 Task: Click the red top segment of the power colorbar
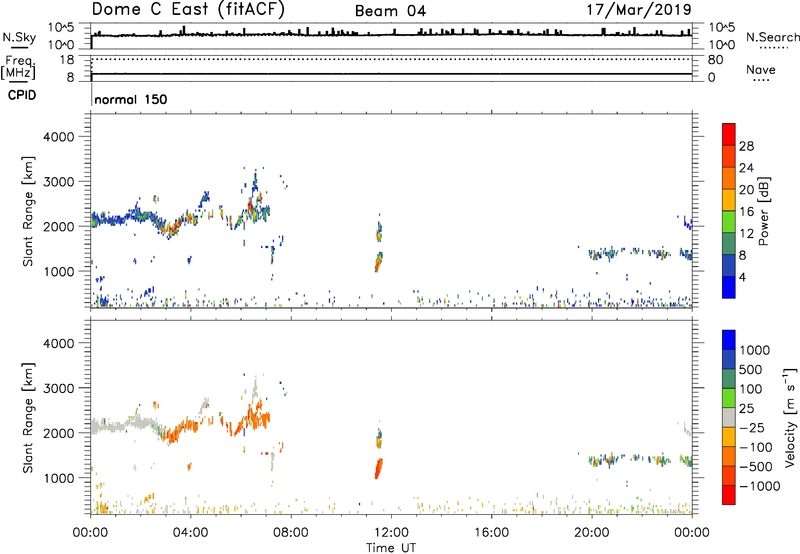point(729,134)
